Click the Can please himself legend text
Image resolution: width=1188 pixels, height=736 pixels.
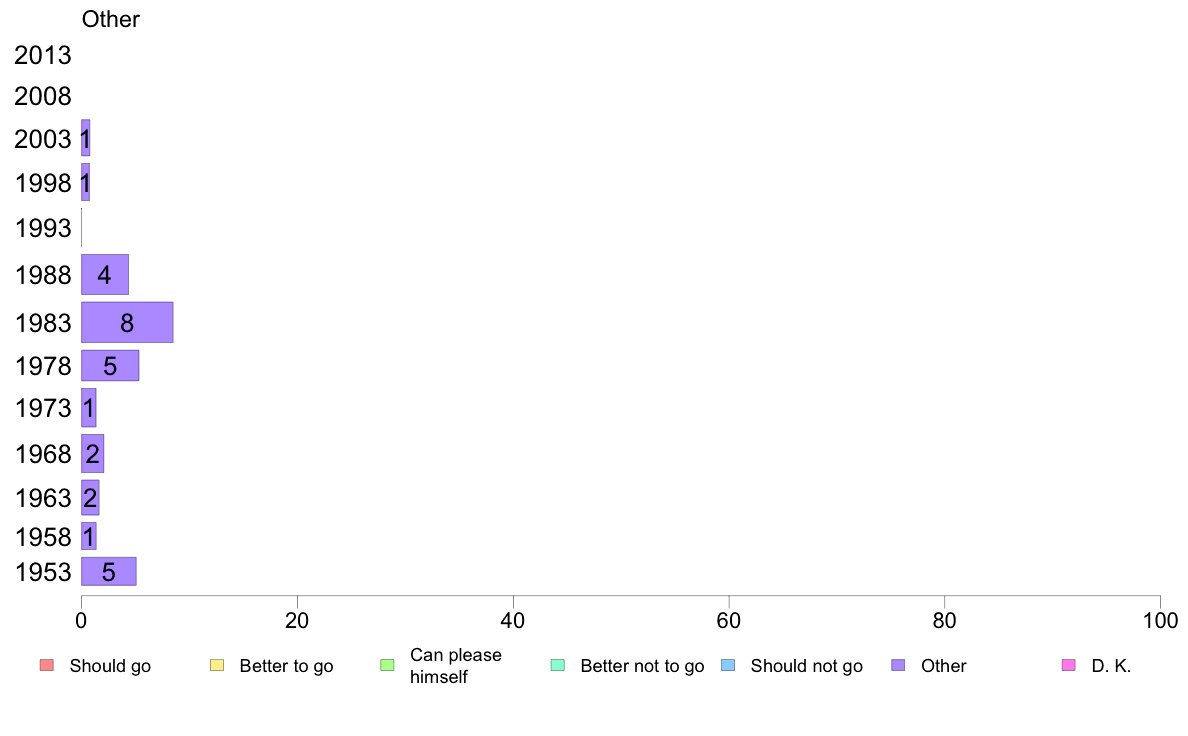coord(456,666)
